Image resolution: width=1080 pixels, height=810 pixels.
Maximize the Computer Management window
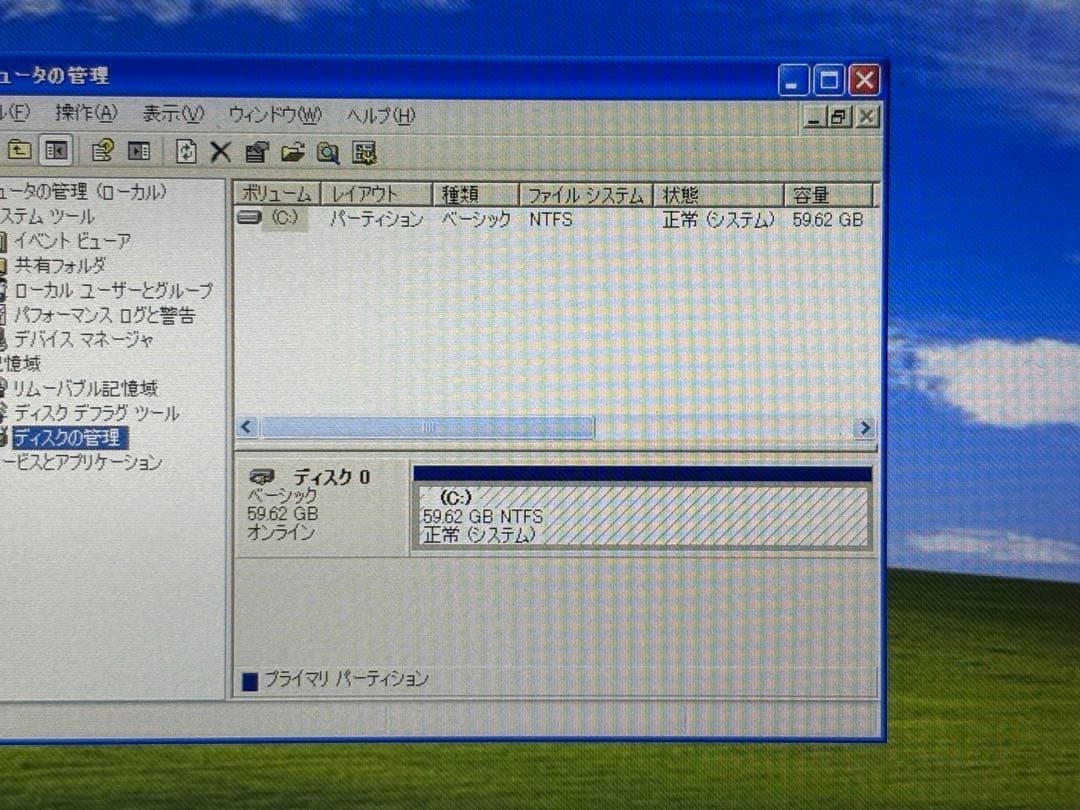point(829,81)
